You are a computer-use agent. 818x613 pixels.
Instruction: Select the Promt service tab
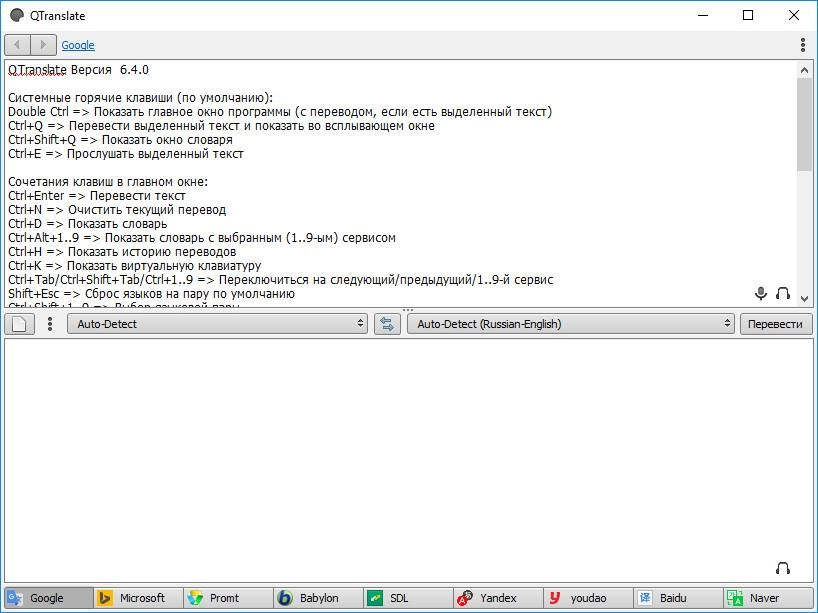[228, 598]
